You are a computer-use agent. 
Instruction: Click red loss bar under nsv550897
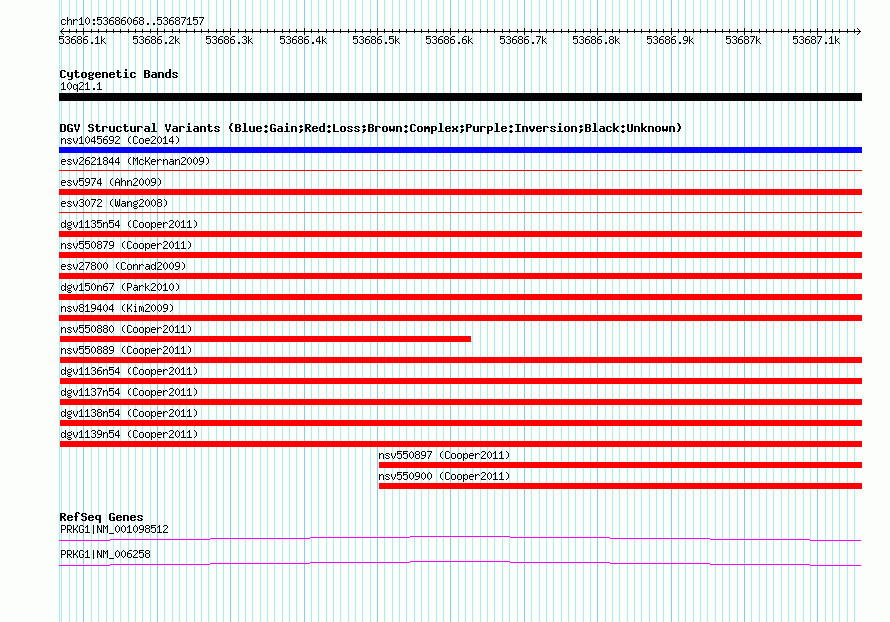[x=620, y=465]
